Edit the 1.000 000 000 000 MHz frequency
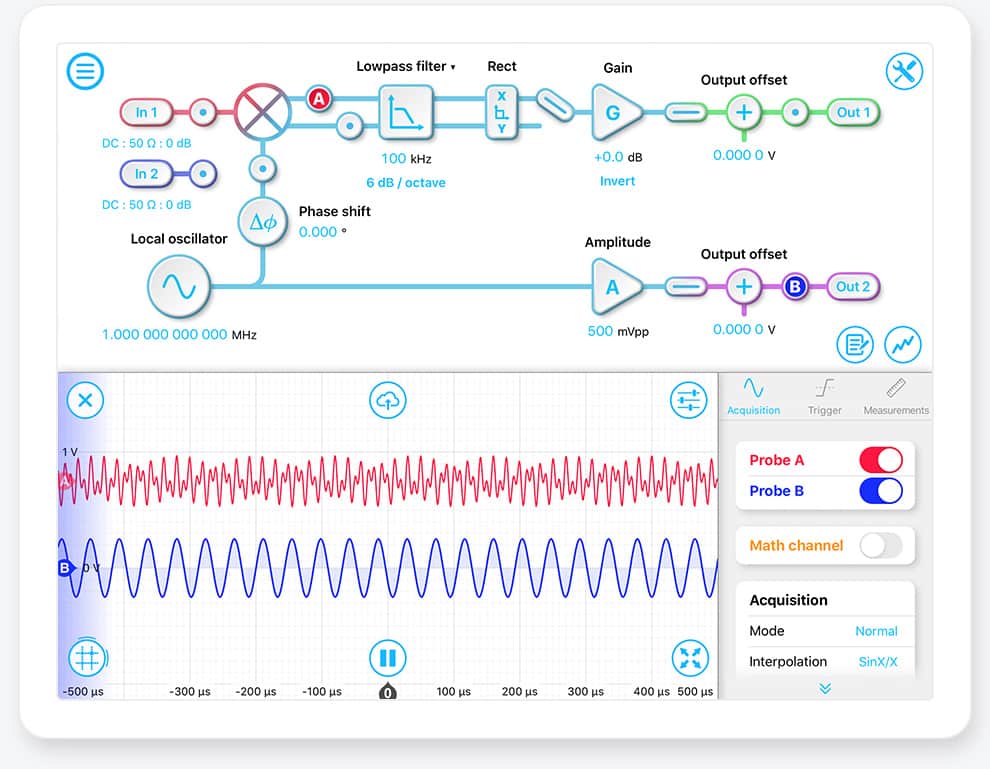The height and width of the screenshot is (769, 990). click(165, 335)
